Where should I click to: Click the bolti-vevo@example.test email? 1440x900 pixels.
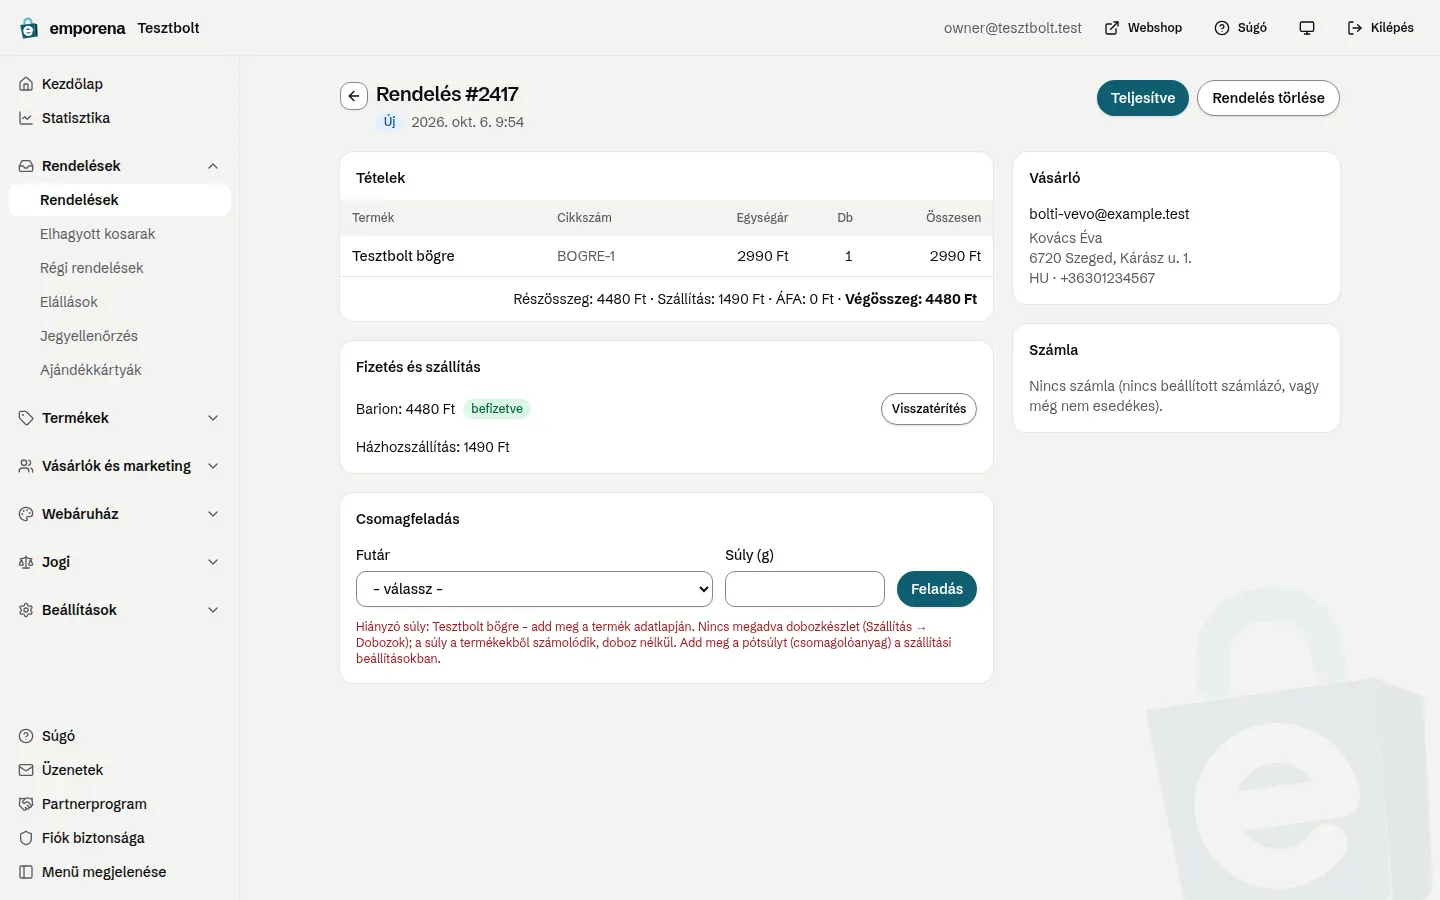point(1109,214)
